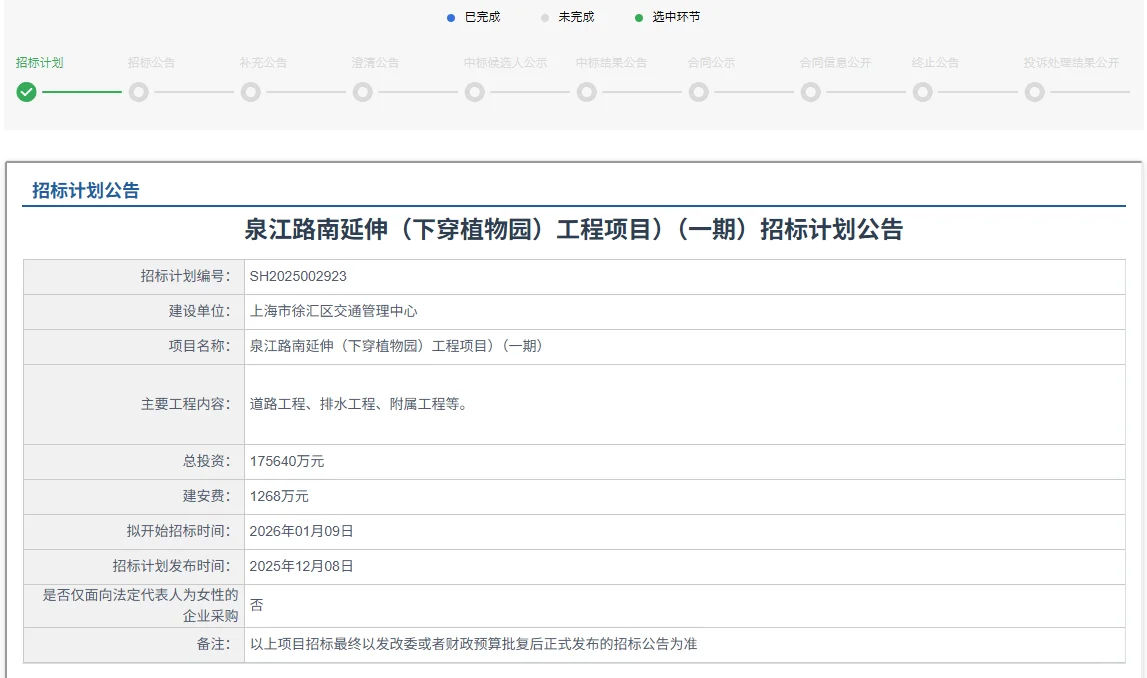
Task: Click the step circle under 投诉处理结果公开
Action: 1034,92
